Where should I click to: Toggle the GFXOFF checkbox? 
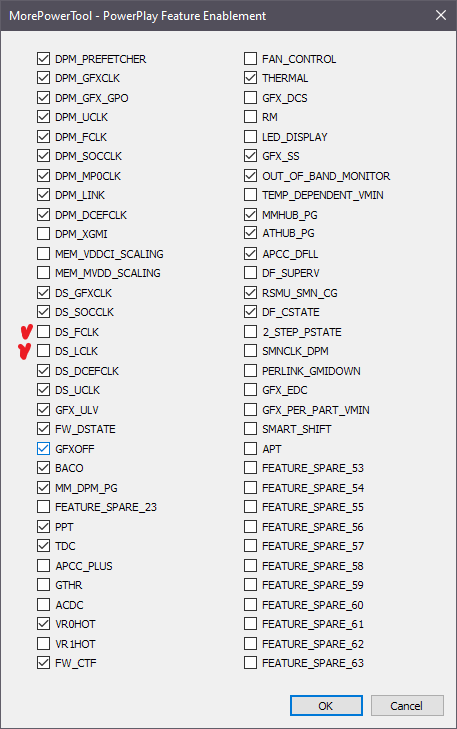[x=43, y=449]
